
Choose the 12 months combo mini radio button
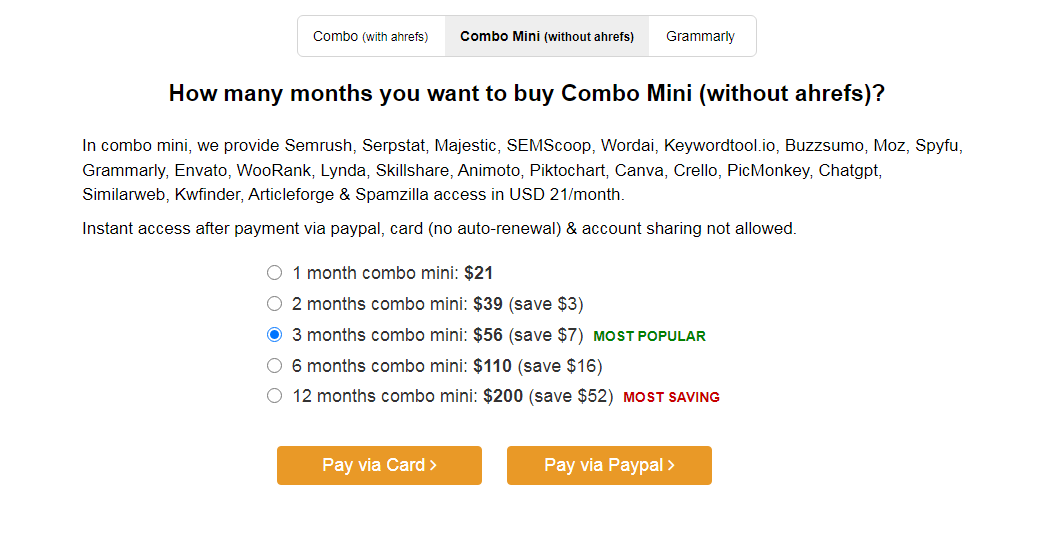click(x=275, y=396)
